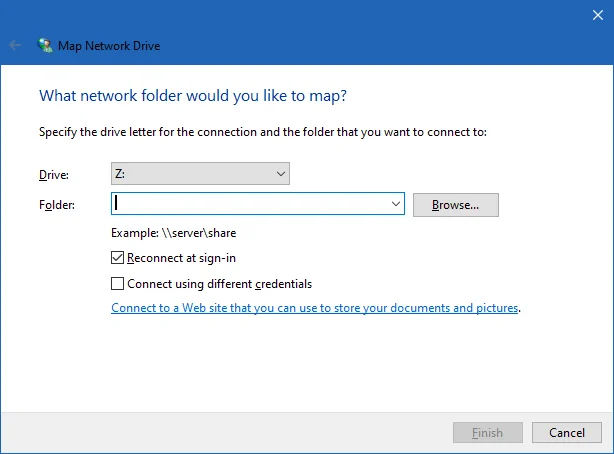The image size is (614, 454).
Task: Open the Connect to a Web site link
Action: (x=315, y=309)
